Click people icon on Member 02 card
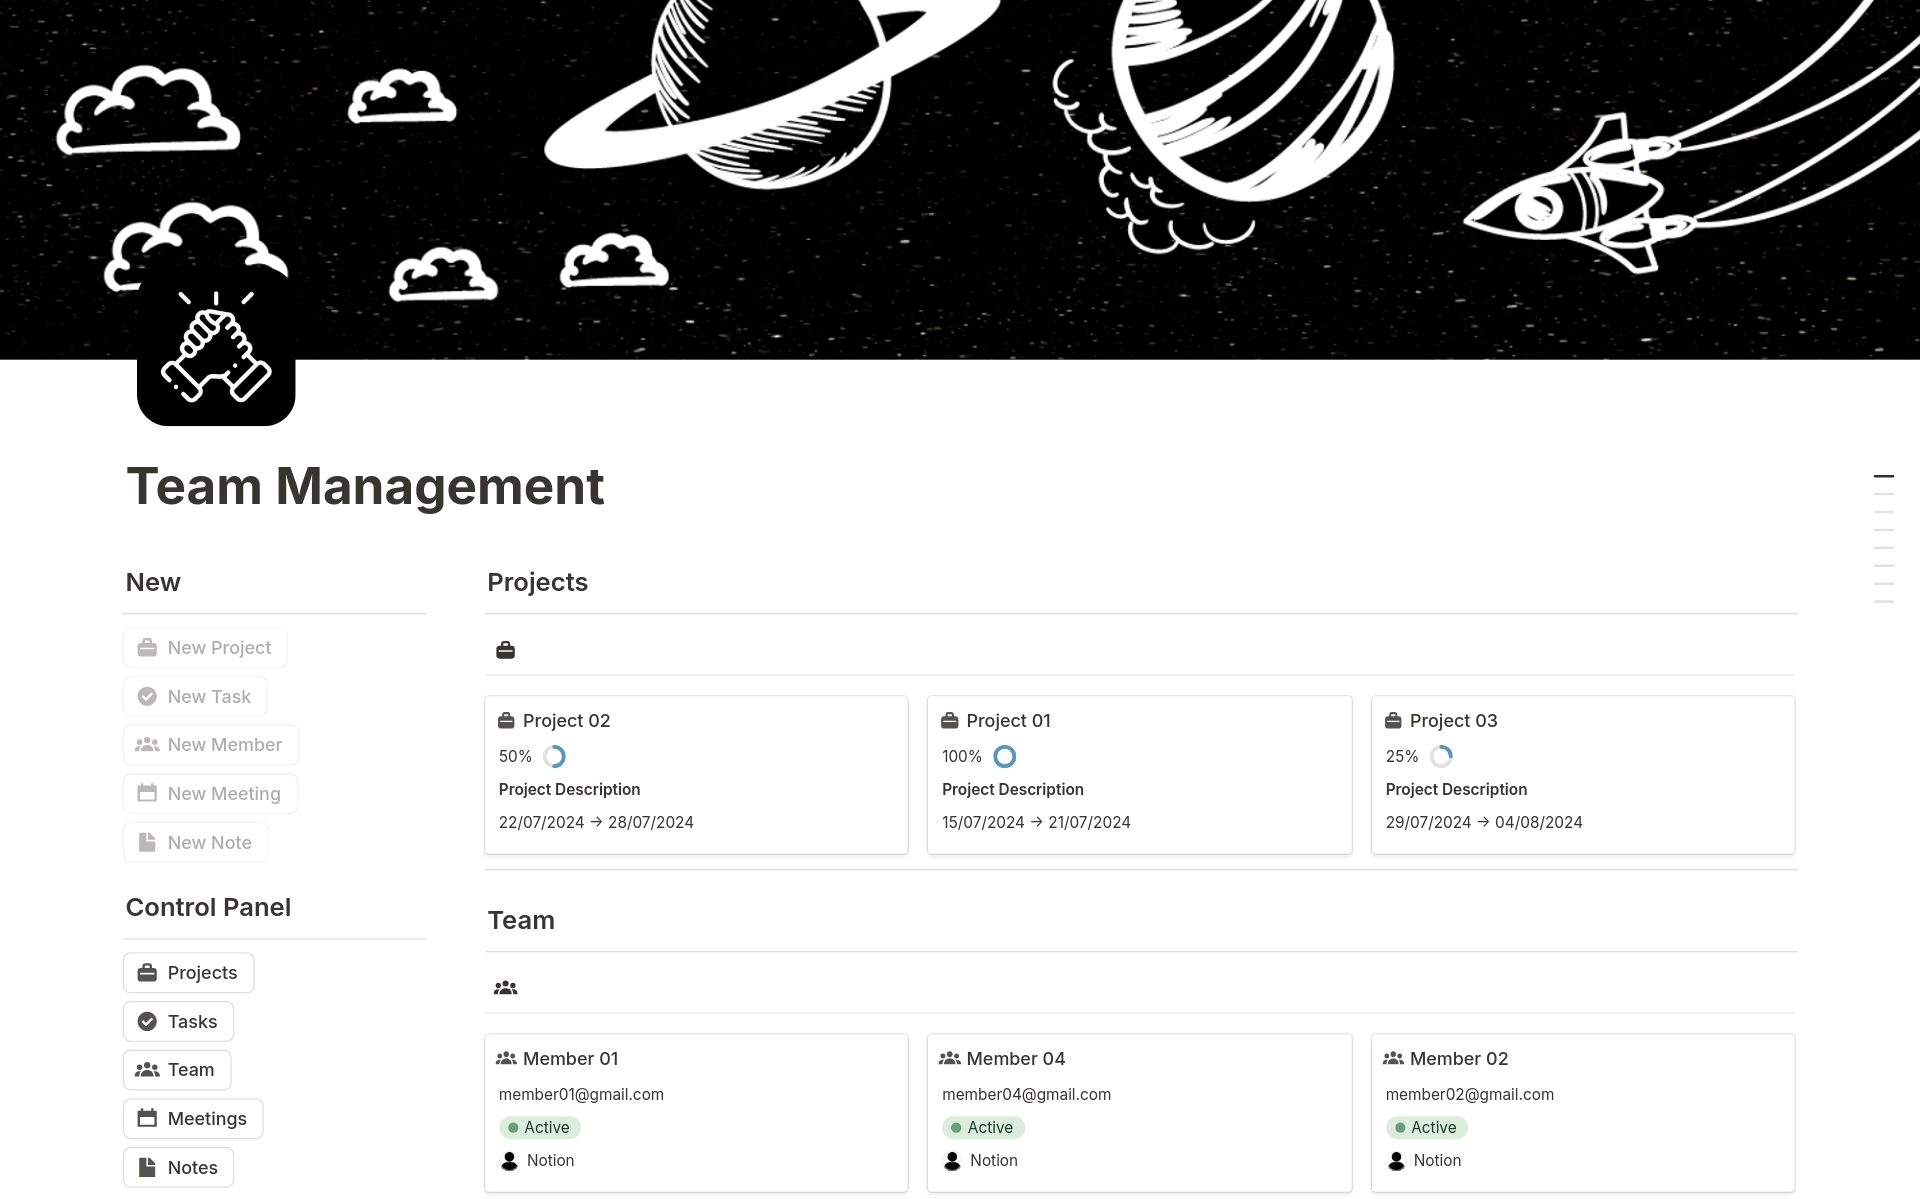The height and width of the screenshot is (1199, 1920). (x=1393, y=1058)
